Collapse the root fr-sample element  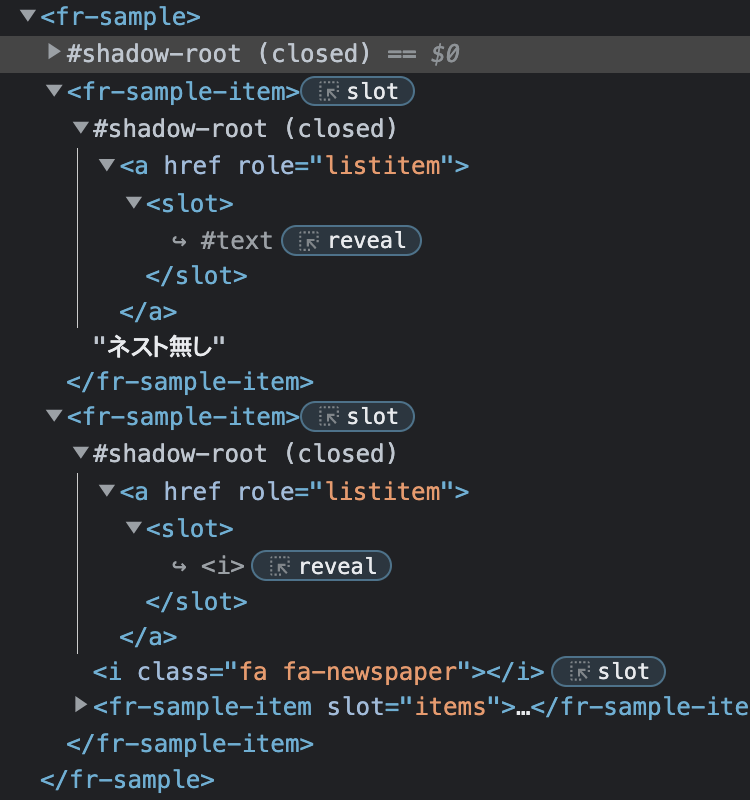click(28, 16)
